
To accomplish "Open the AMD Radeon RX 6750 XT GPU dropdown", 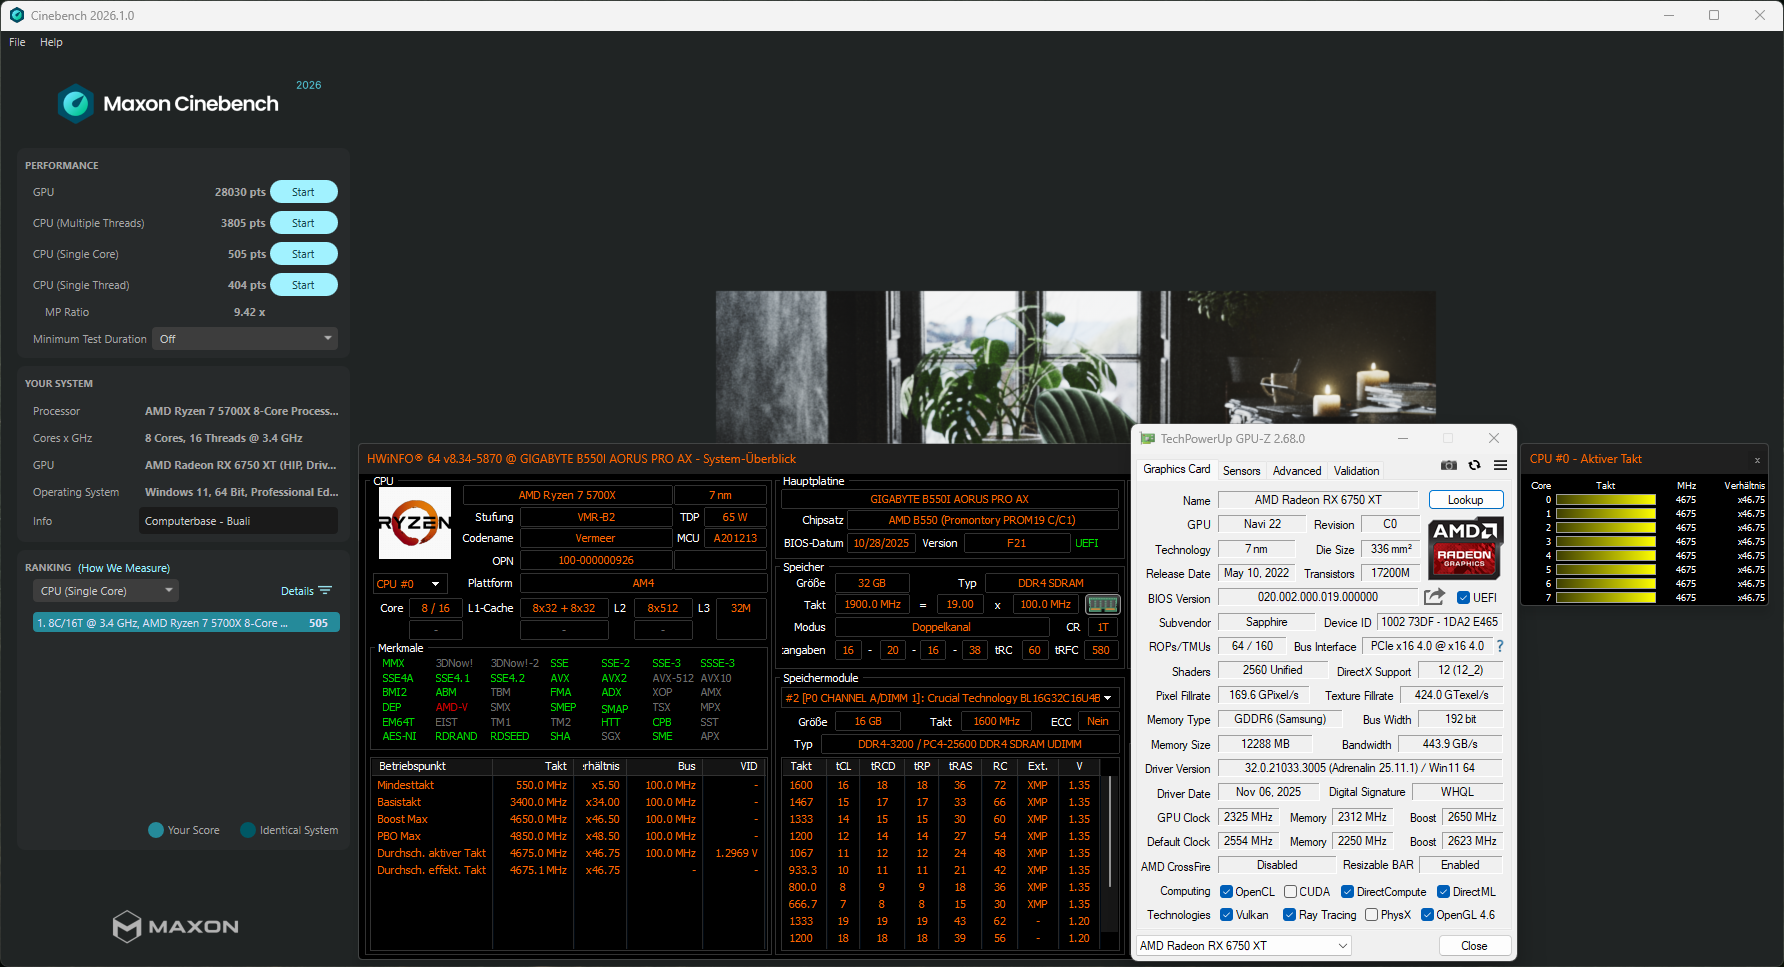I will click(x=1243, y=945).
